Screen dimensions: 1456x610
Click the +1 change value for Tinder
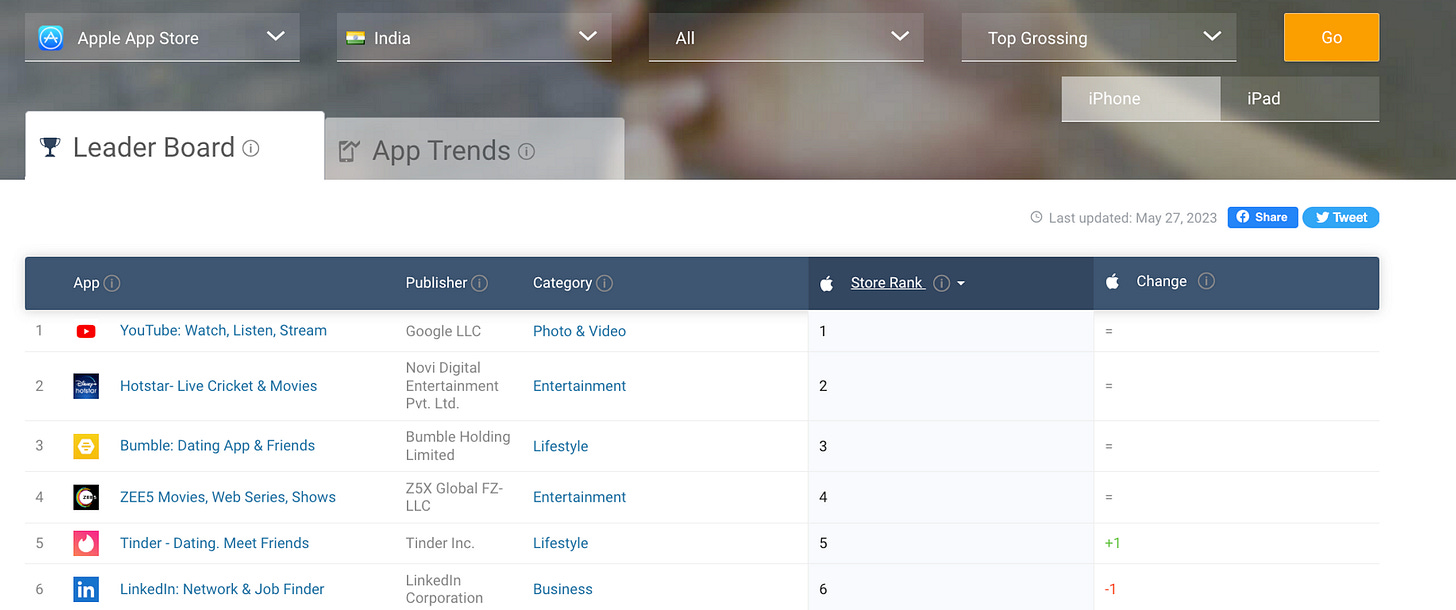[1112, 543]
